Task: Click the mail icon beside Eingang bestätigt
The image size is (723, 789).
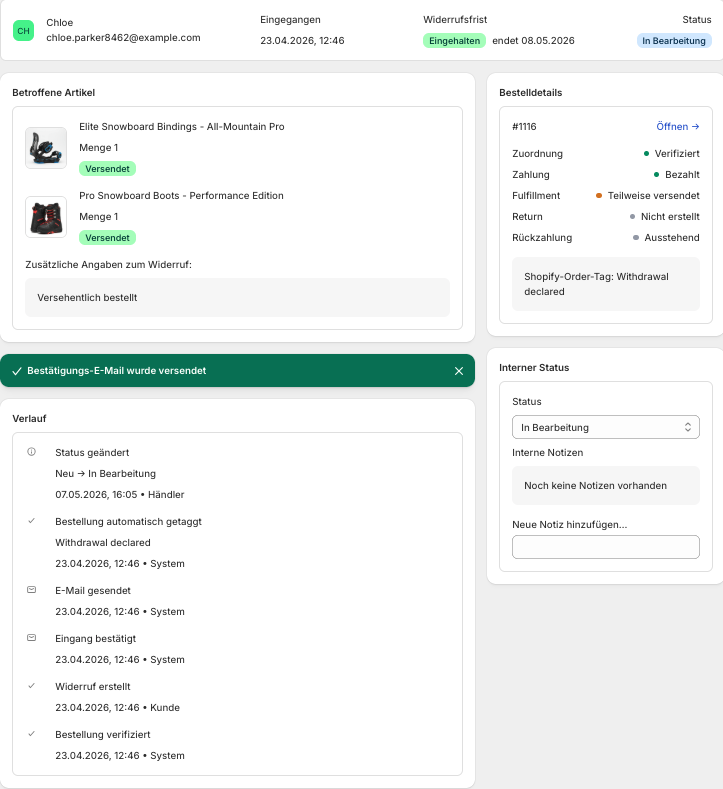Action: [x=31, y=638]
